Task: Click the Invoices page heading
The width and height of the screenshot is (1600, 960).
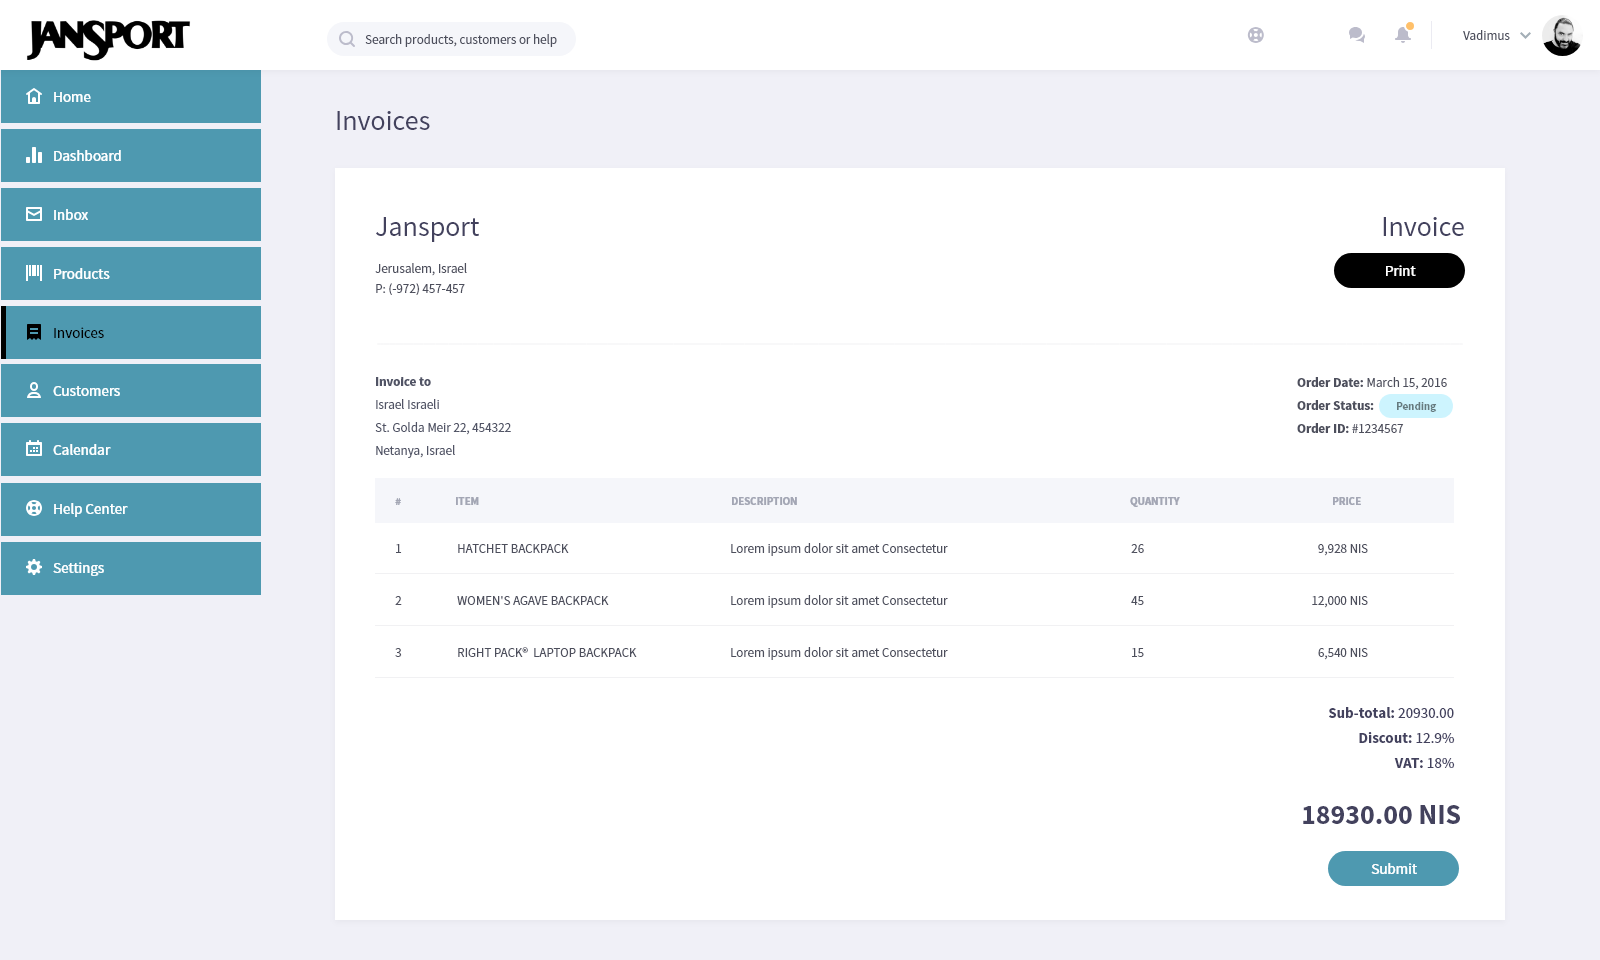Action: [383, 121]
